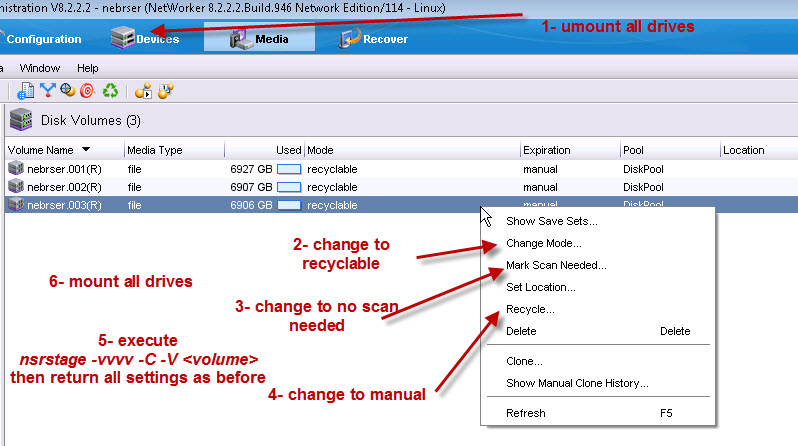Viewport: 798px width, 446px height.
Task: Select Mark Scan Needed menu entry
Action: coord(556,265)
